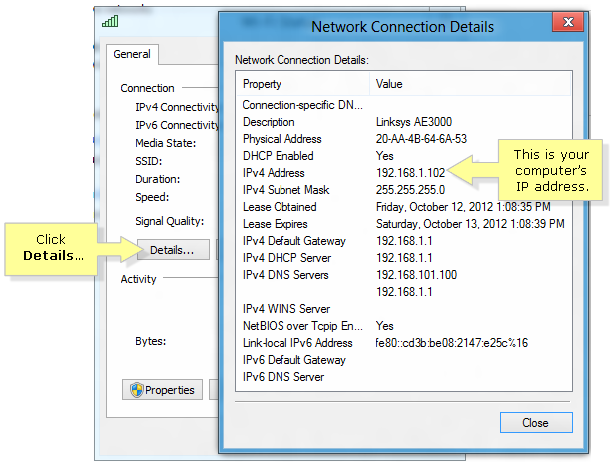This screenshot has width=615, height=466.
Task: Open the Details... button
Action: pyautogui.click(x=172, y=249)
